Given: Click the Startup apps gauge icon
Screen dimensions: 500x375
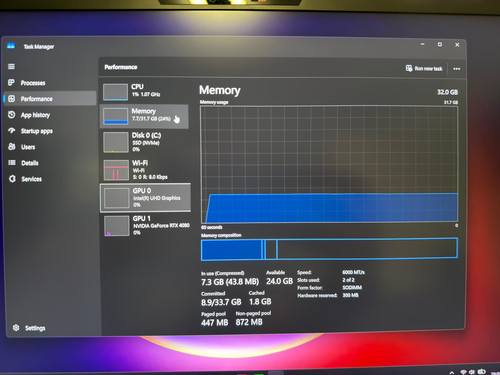Looking at the screenshot, I should [12, 131].
